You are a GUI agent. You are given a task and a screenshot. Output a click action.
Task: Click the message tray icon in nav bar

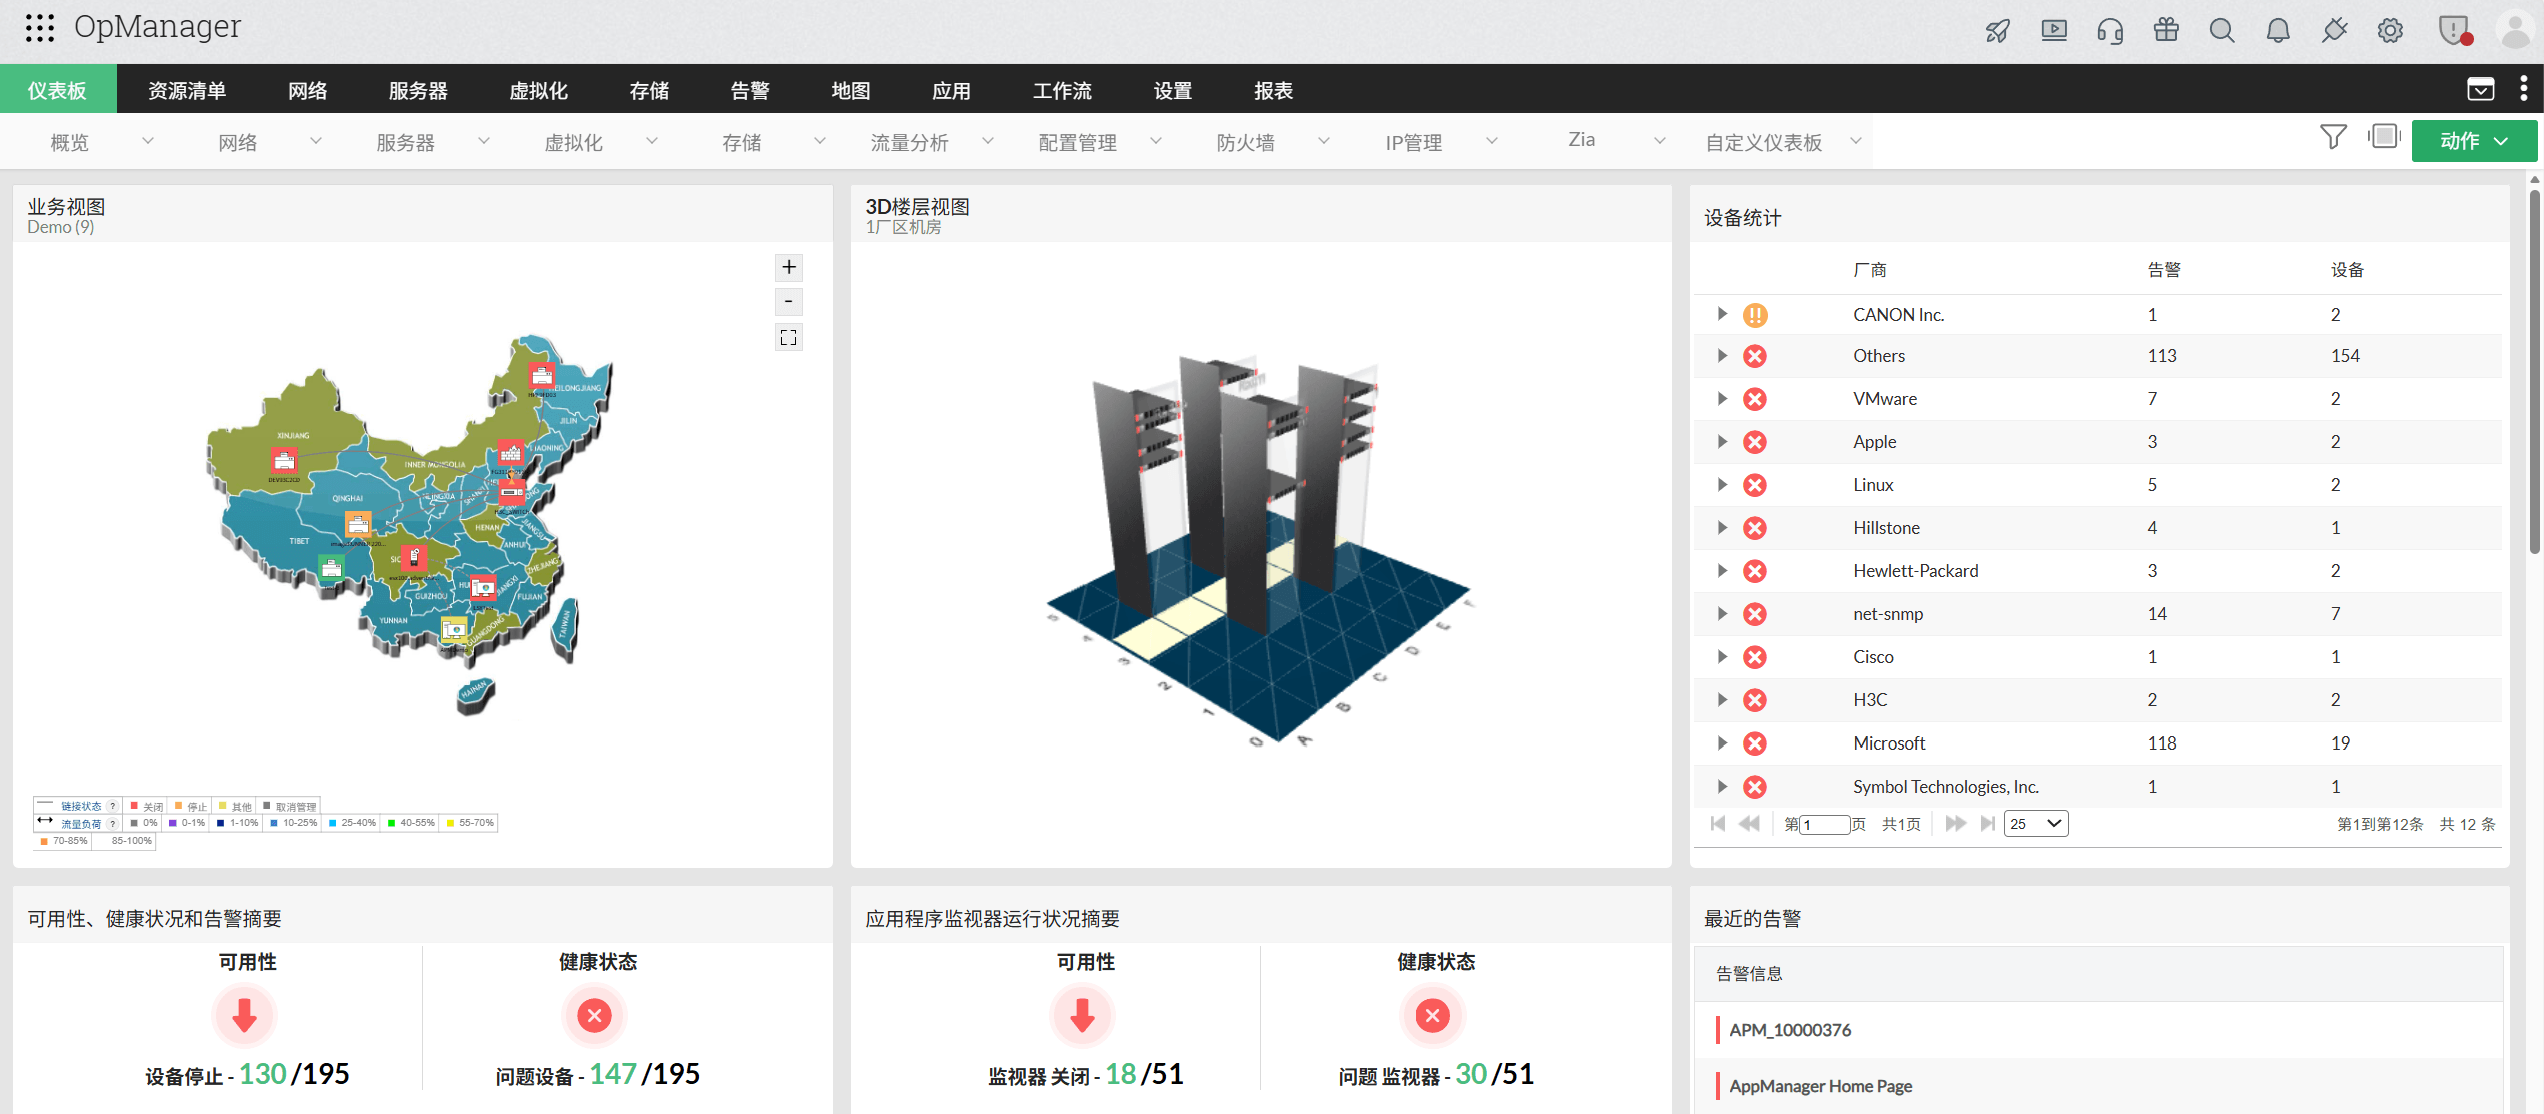2481,90
